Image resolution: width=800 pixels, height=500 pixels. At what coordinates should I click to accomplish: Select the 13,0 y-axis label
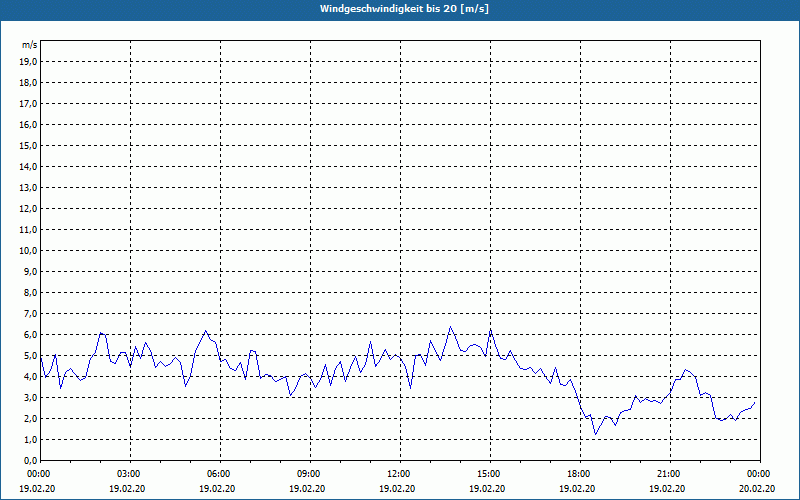(x=28, y=188)
